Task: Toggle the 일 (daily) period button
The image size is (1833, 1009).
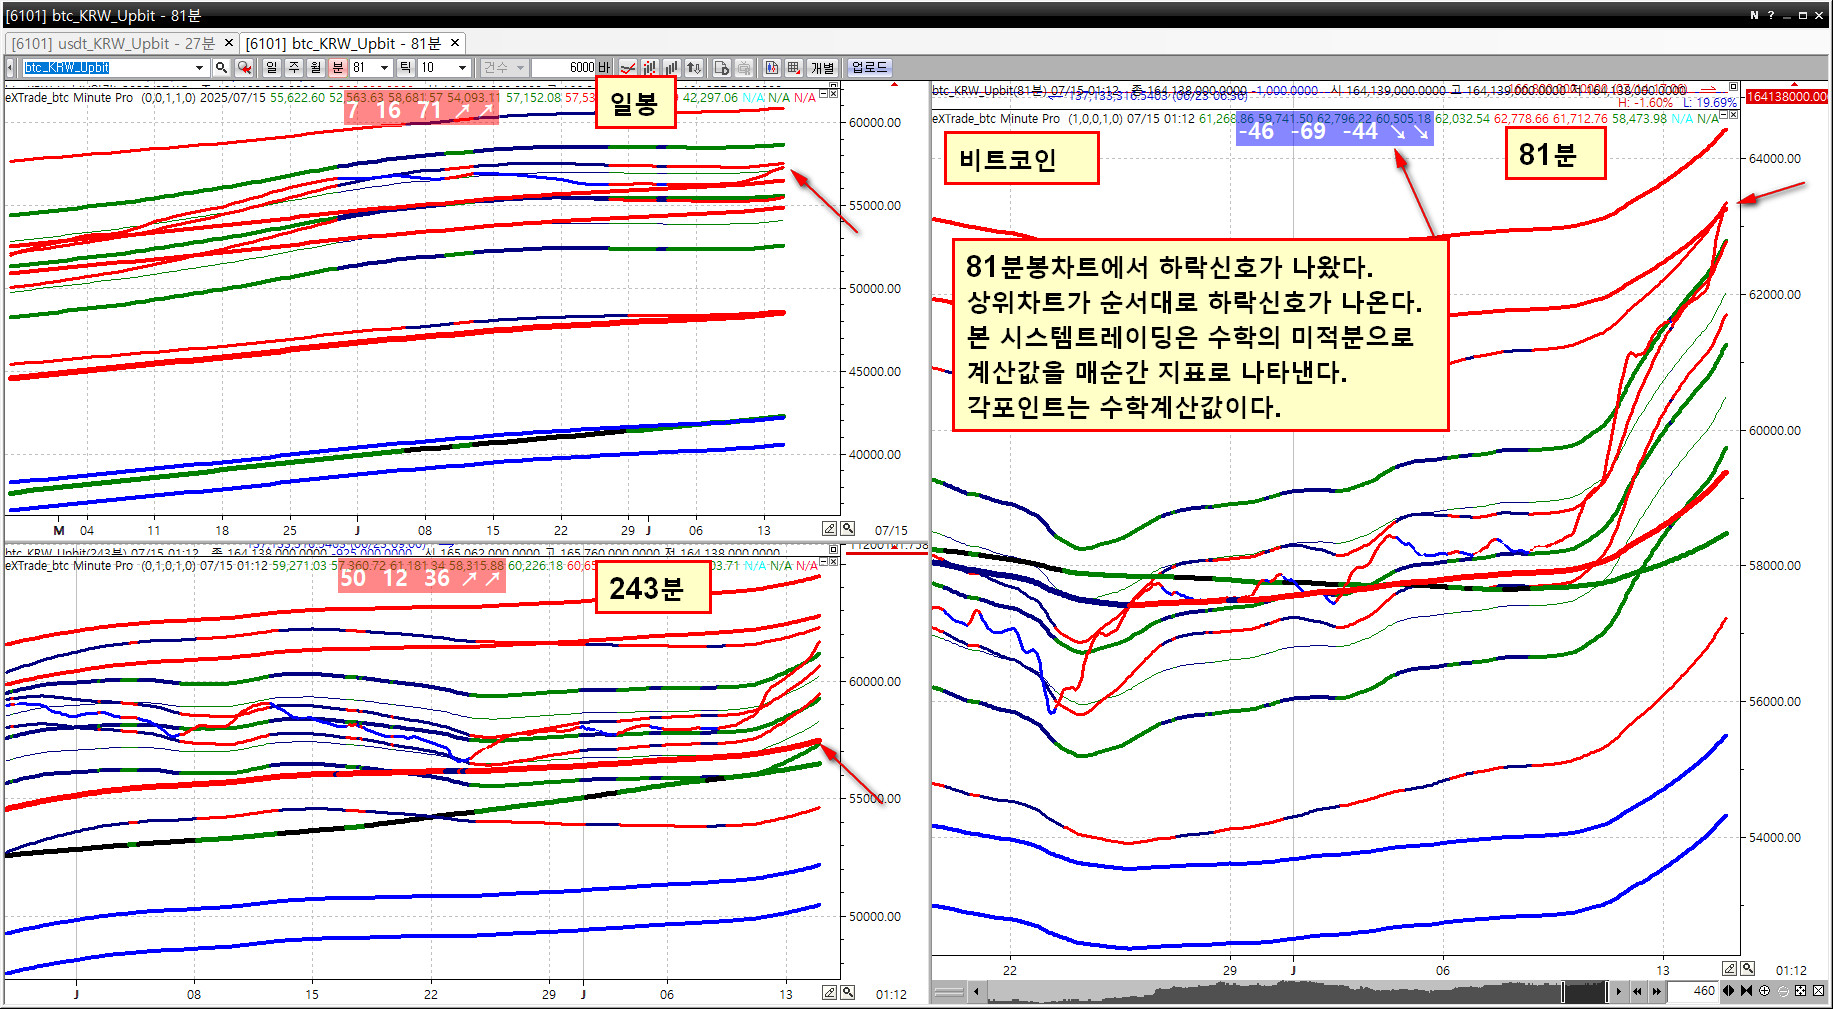Action: point(271,68)
